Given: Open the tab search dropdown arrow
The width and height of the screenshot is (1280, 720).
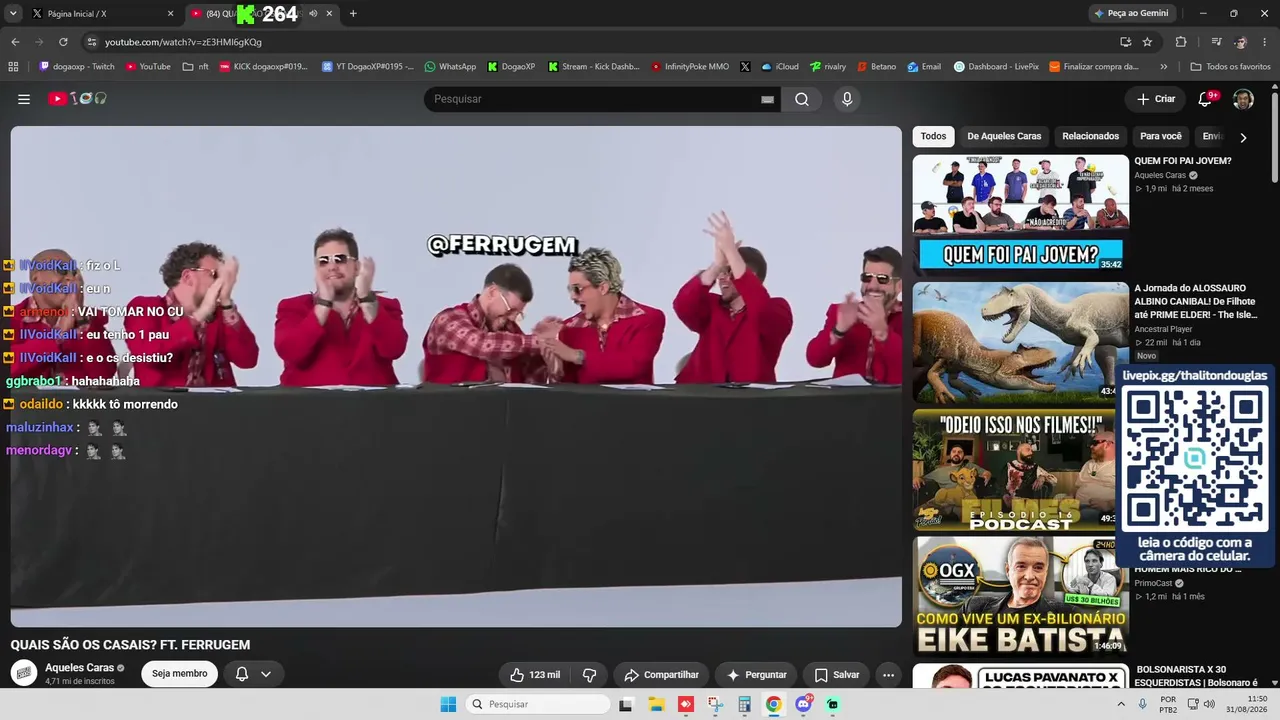Looking at the screenshot, I should tap(13, 14).
